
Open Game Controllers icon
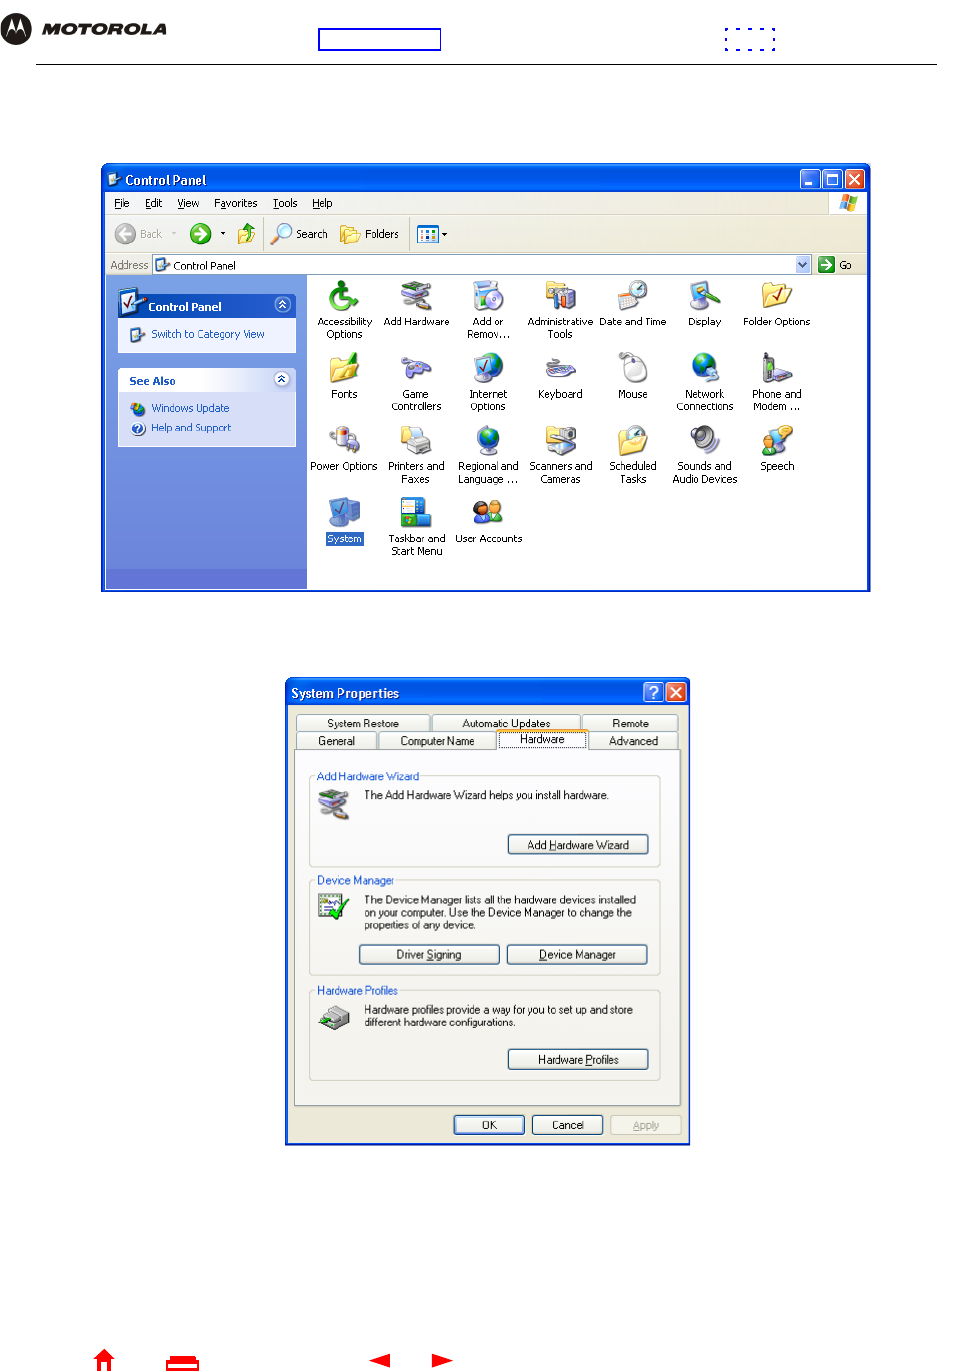tap(416, 382)
